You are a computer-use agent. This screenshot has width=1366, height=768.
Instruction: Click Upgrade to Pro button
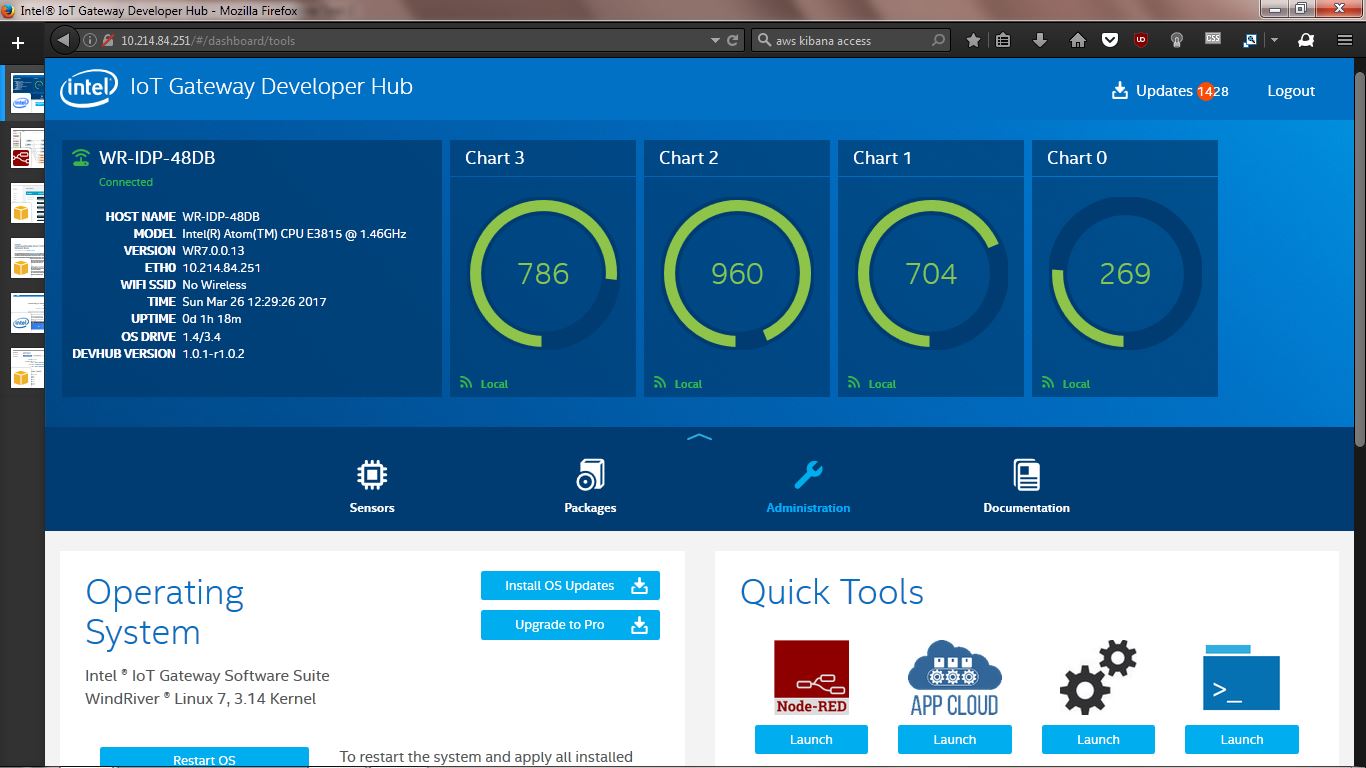pyautogui.click(x=570, y=625)
